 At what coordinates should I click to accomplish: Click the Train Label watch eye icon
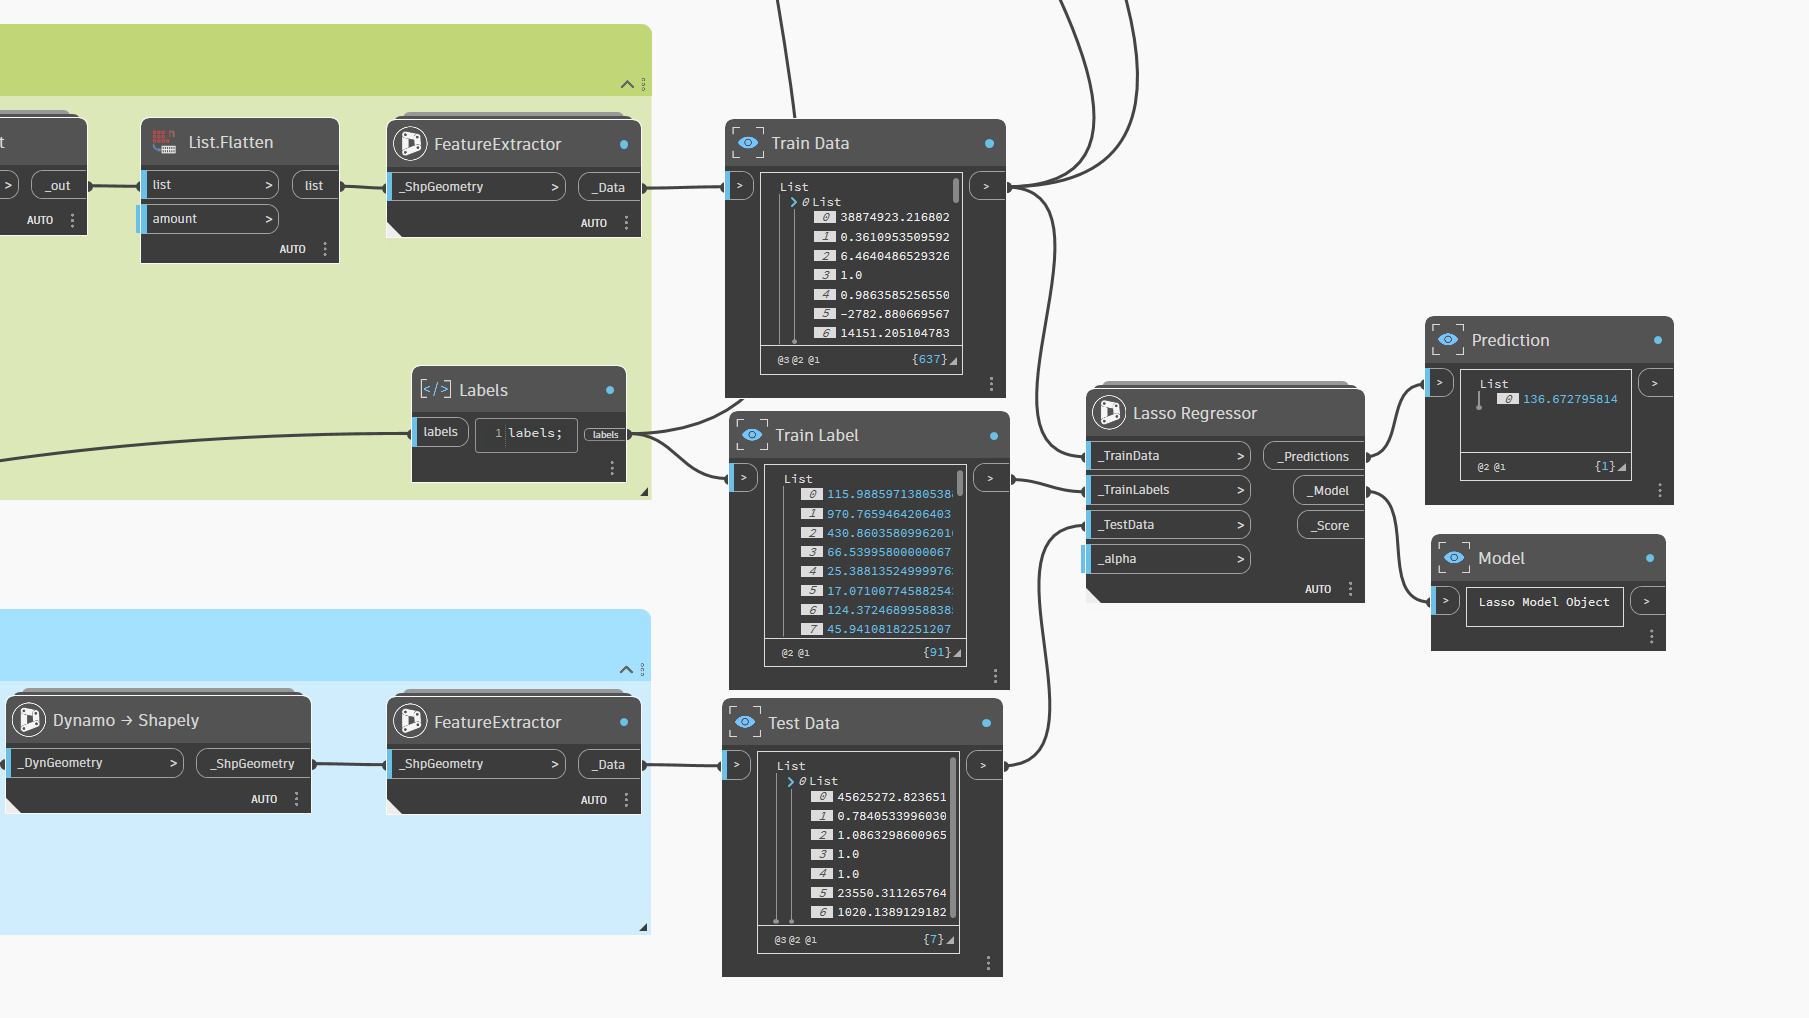pos(752,435)
